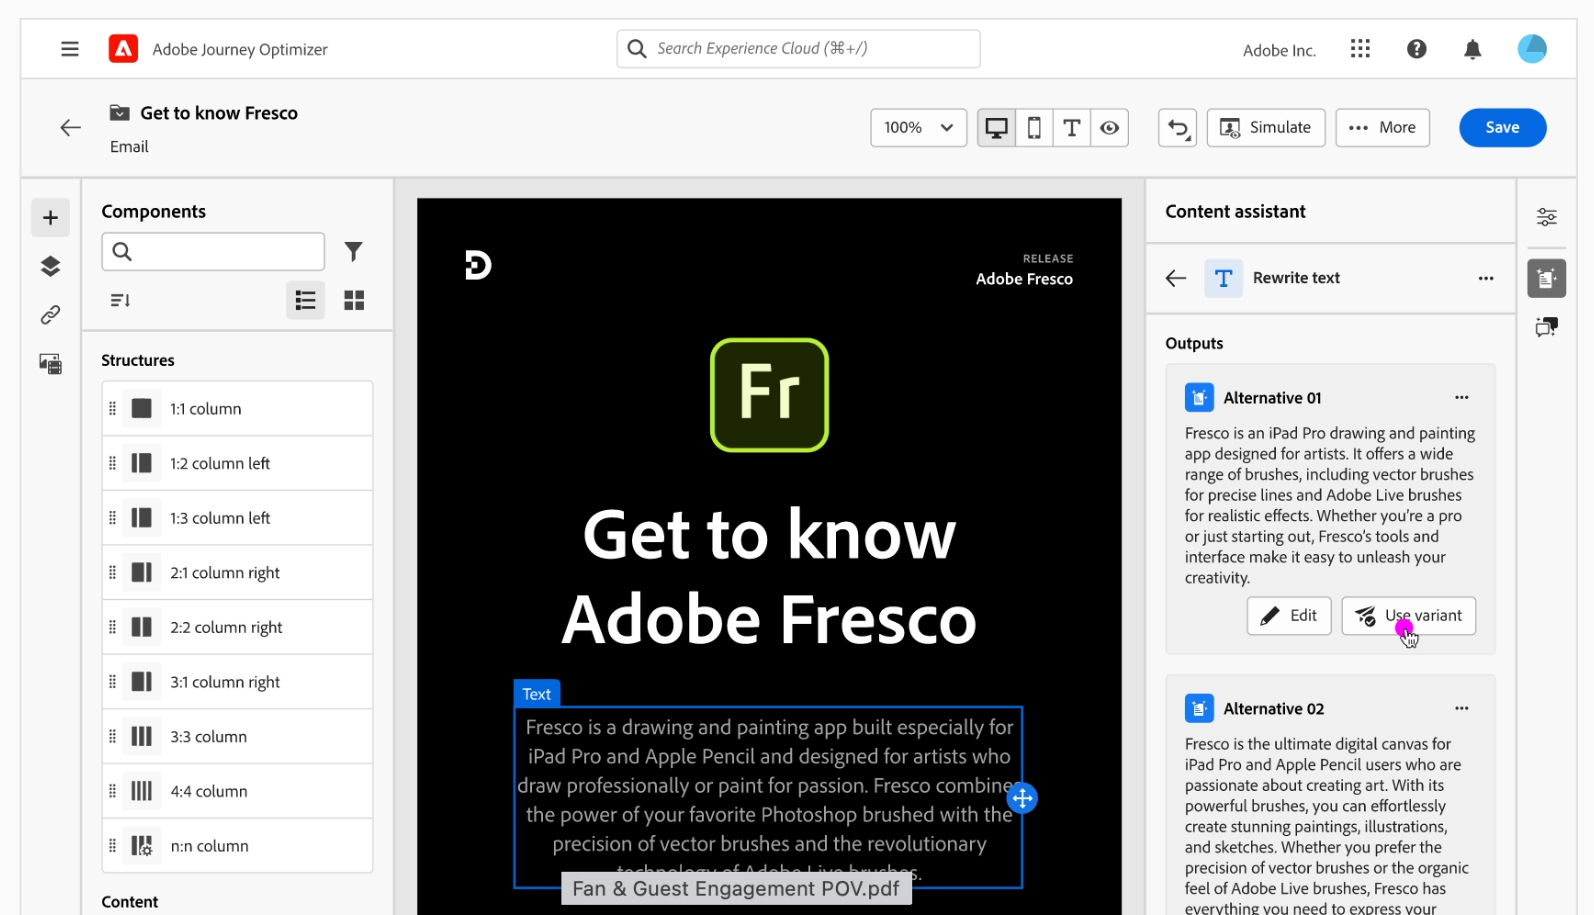Open the help question mark icon
Screen dimensions: 1594x915
[x=1416, y=49]
